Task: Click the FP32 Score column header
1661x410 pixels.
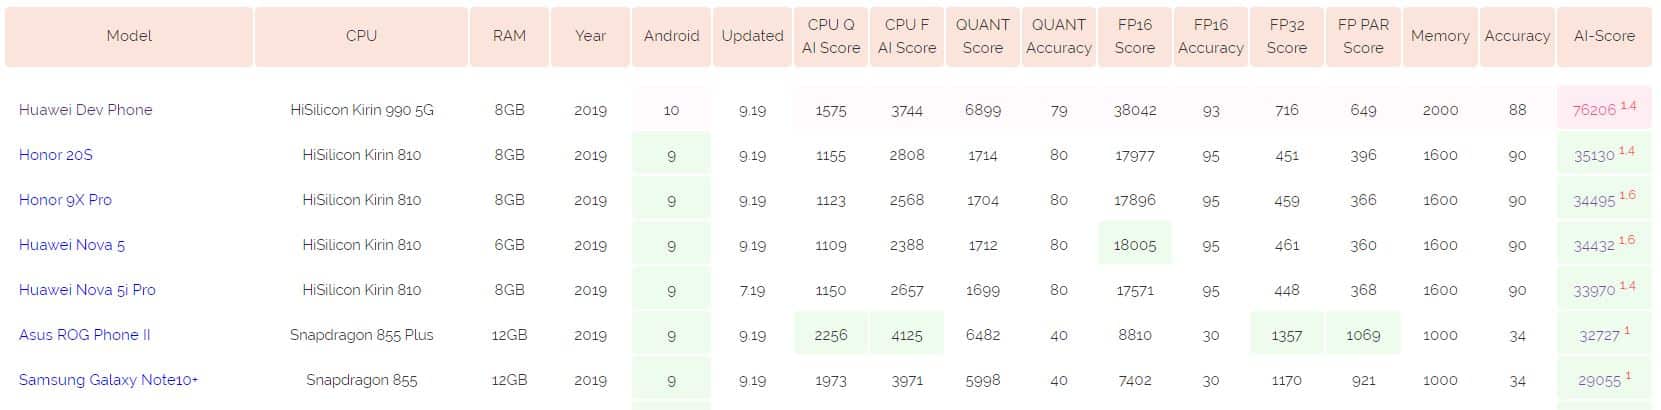Action: (x=1286, y=36)
